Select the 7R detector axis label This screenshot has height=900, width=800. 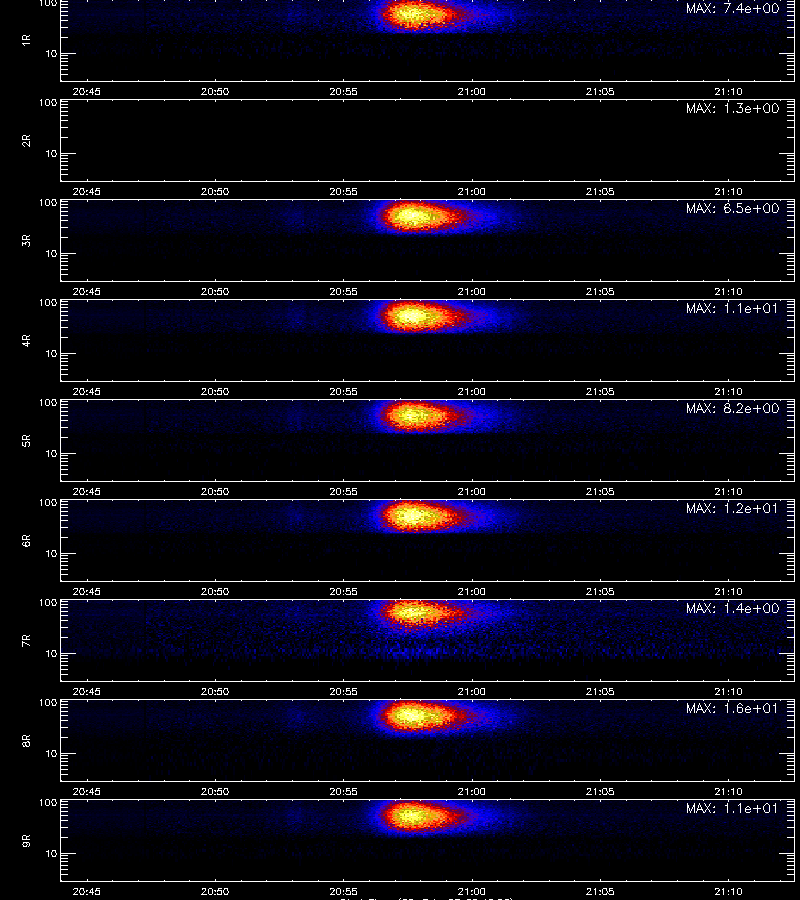click(x=26, y=641)
